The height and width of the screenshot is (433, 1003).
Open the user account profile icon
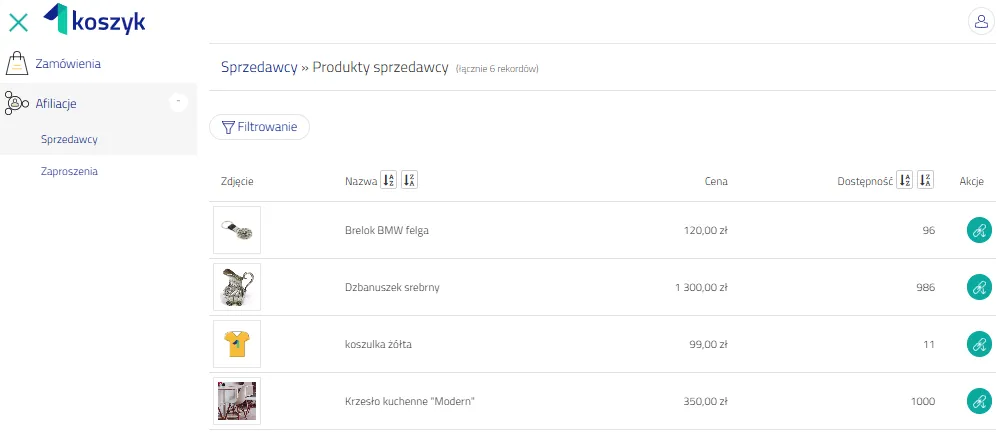(981, 22)
